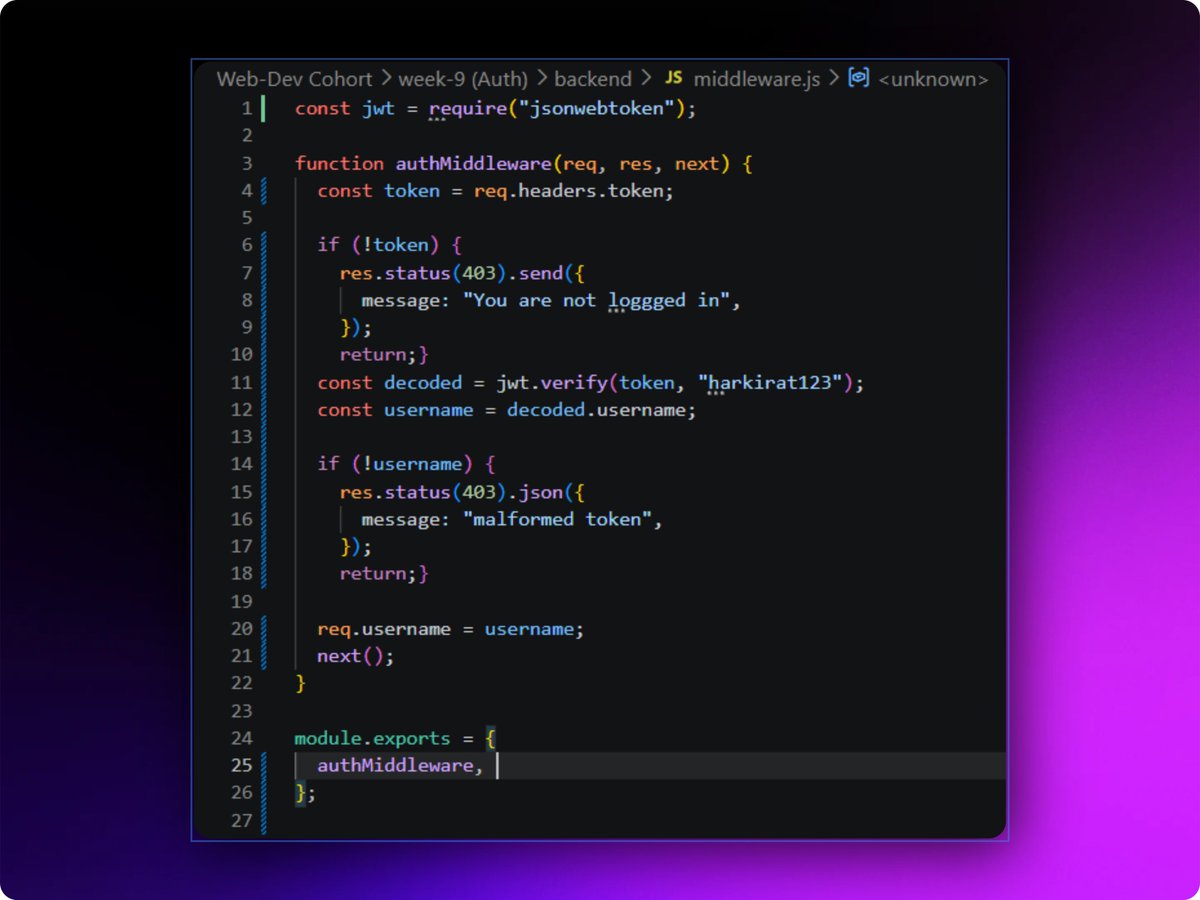Image resolution: width=1200 pixels, height=900 pixels.
Task: Click the decoded variable declaration on line 11
Action: click(x=423, y=382)
